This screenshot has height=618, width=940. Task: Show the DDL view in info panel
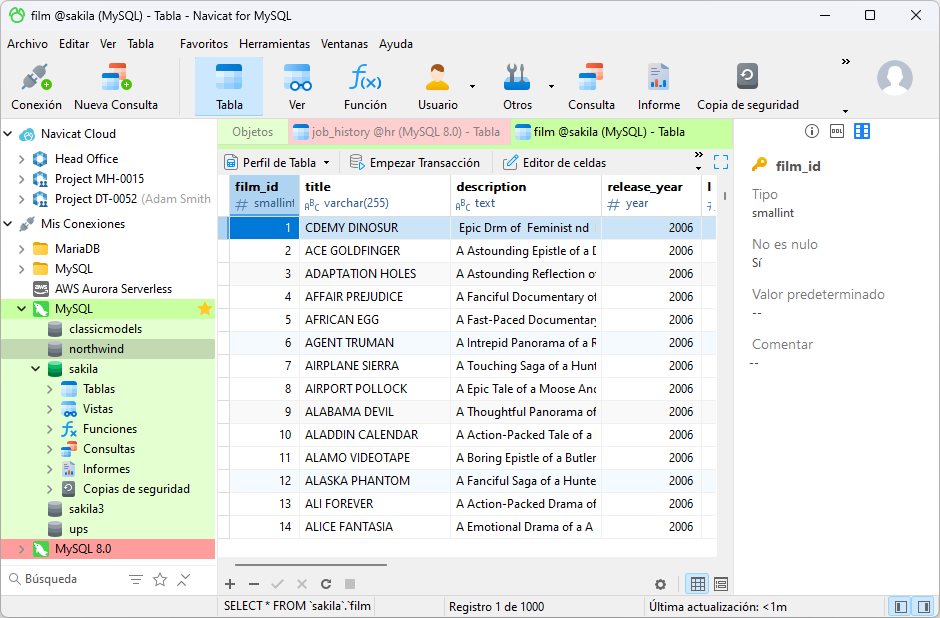837,131
